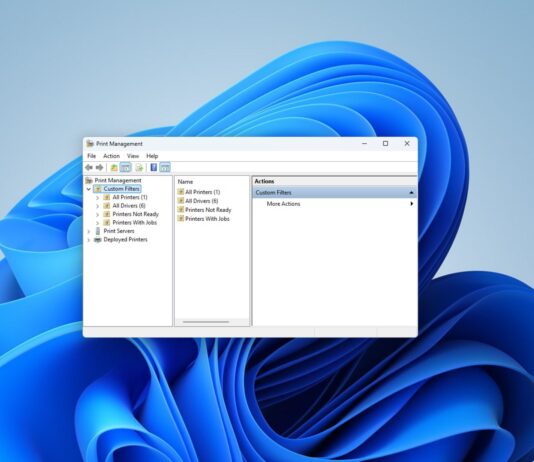Expand the Printers With Jobs tree chevron
534x462 pixels.
[97, 223]
